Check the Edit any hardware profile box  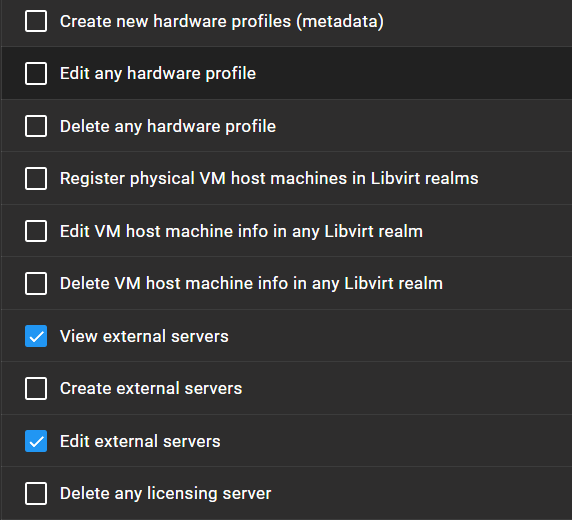tap(36, 73)
